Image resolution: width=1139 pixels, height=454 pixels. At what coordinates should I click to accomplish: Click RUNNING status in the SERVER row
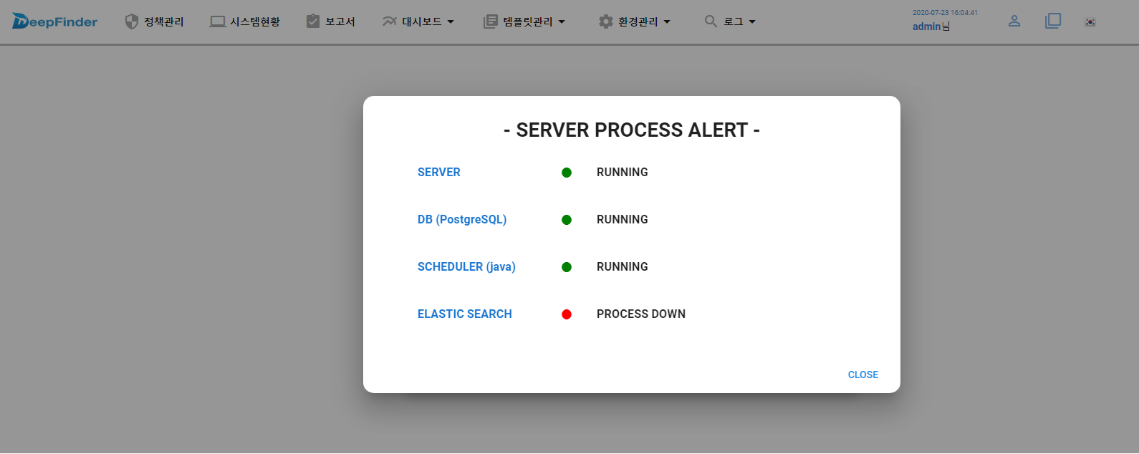point(622,172)
